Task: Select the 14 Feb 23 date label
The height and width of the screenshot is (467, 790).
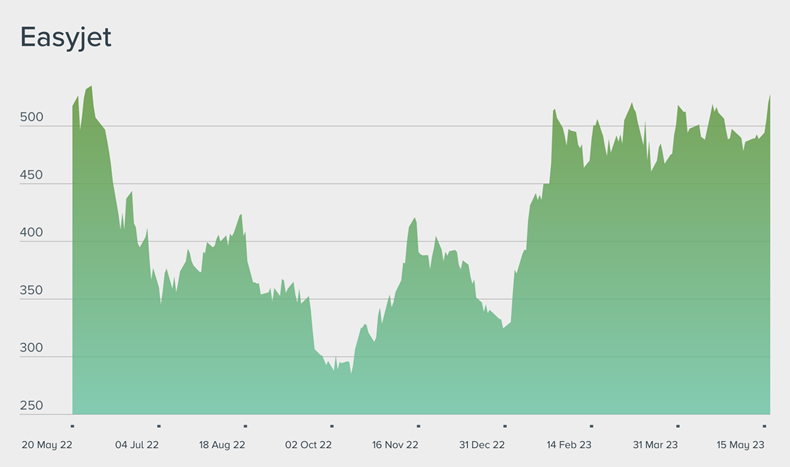Action: click(x=568, y=444)
